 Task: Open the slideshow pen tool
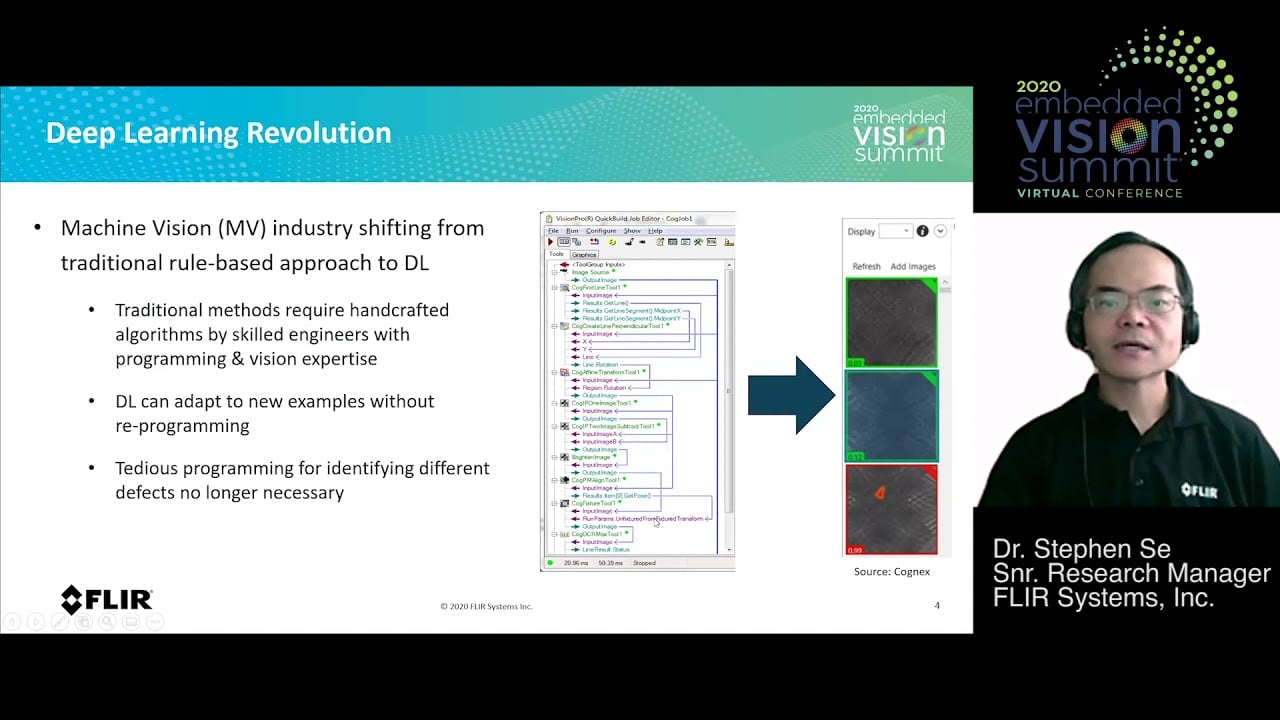tap(60, 622)
